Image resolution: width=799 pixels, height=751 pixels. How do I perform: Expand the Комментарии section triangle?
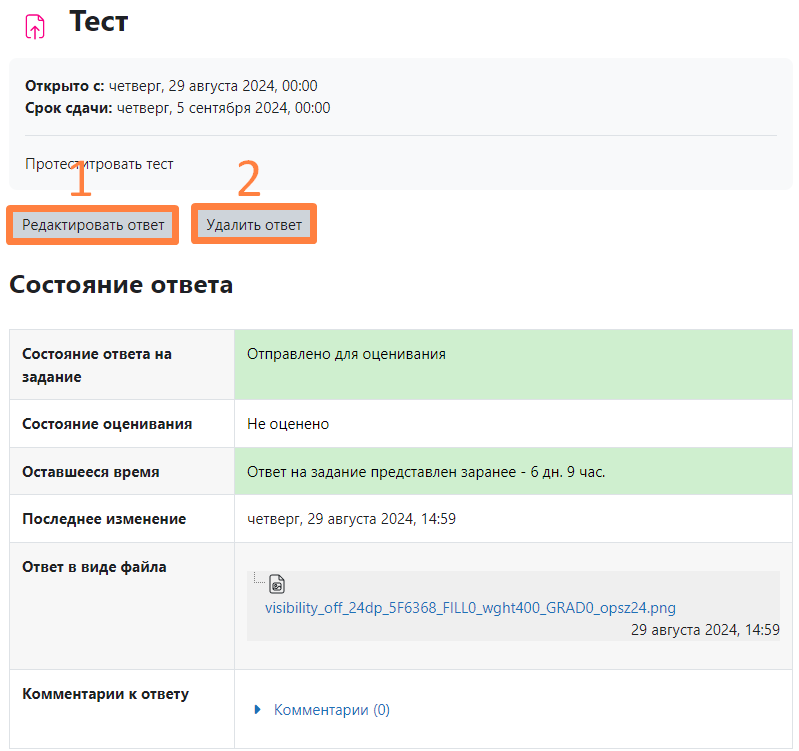click(259, 710)
